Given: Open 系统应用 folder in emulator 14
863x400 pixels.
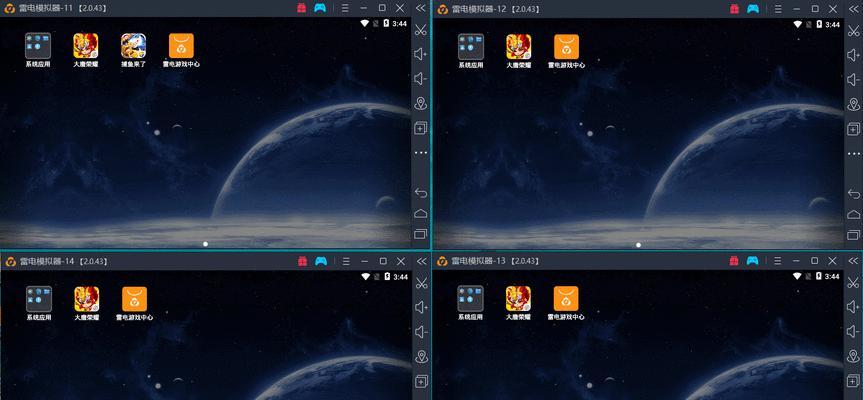Looking at the screenshot, I should (x=39, y=299).
